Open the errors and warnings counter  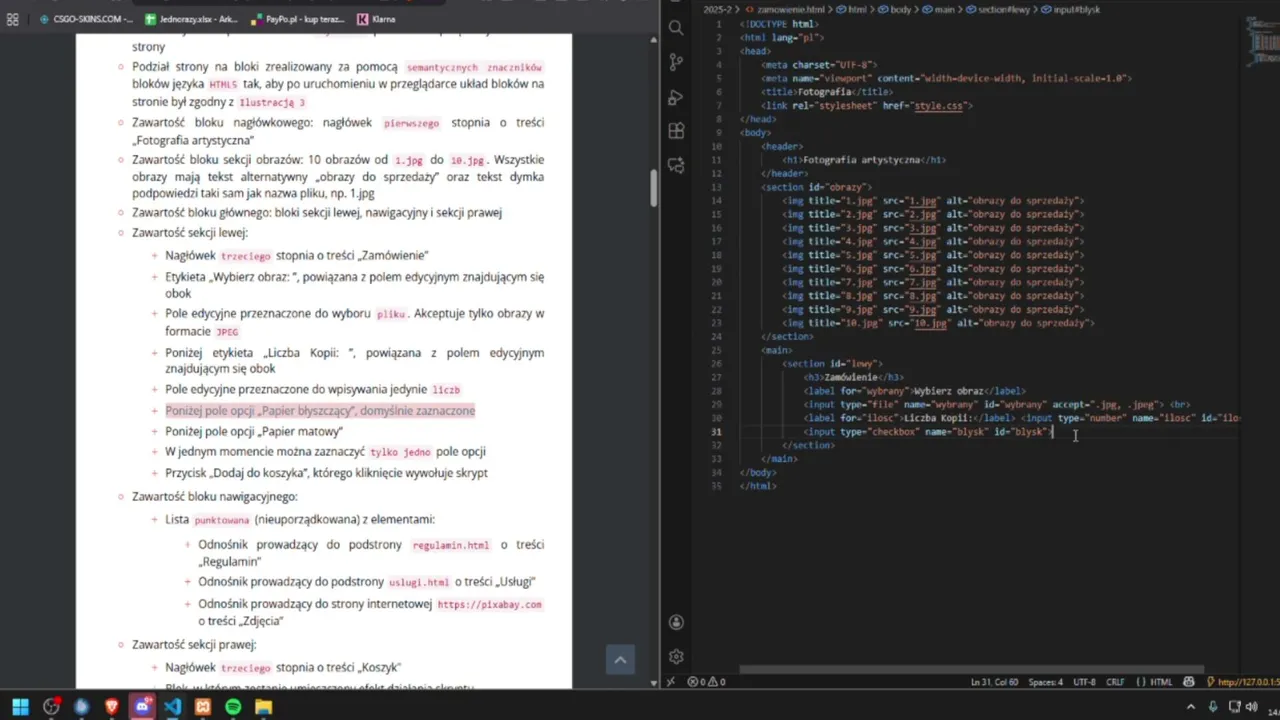706,682
